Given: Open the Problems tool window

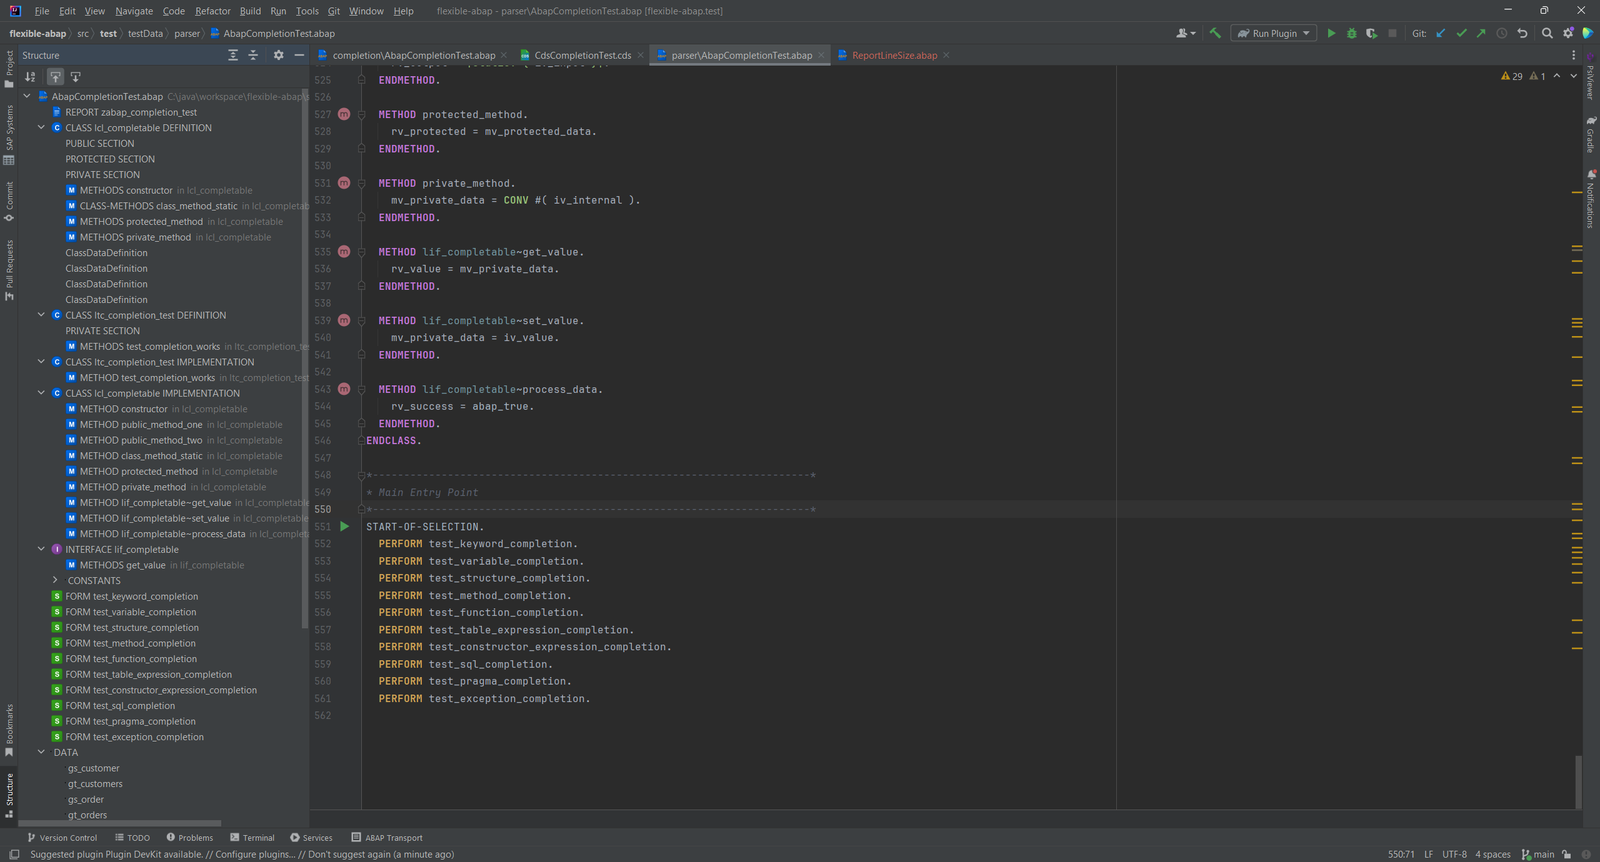Looking at the screenshot, I should 190,838.
